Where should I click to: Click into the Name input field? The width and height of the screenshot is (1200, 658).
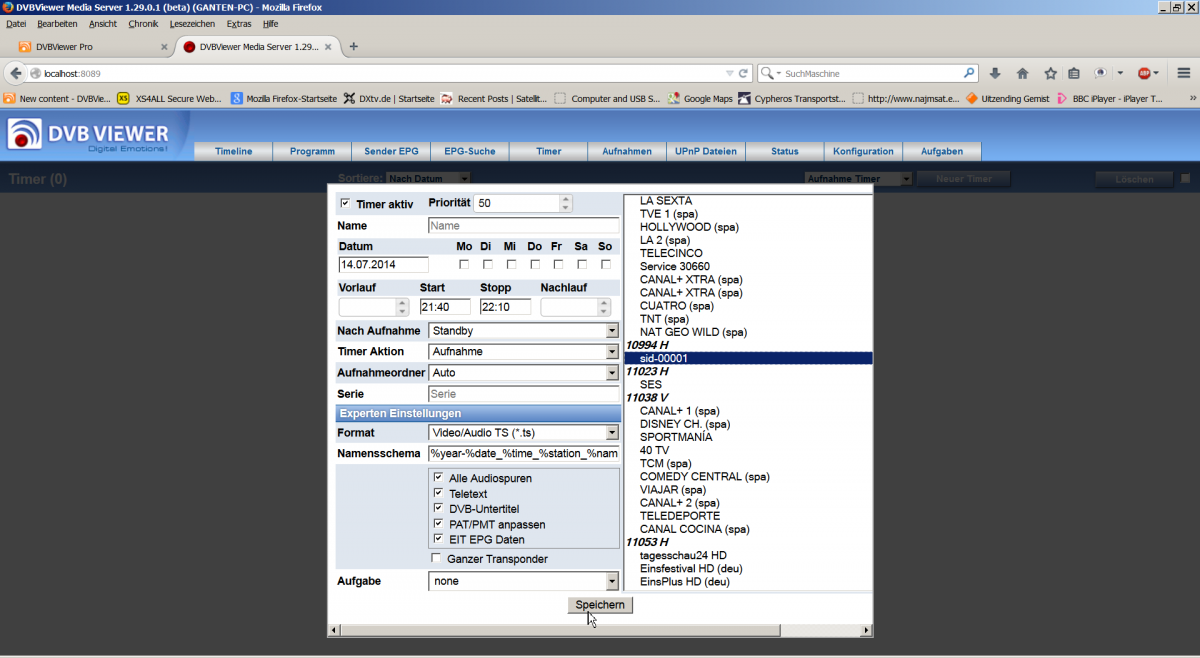point(523,226)
